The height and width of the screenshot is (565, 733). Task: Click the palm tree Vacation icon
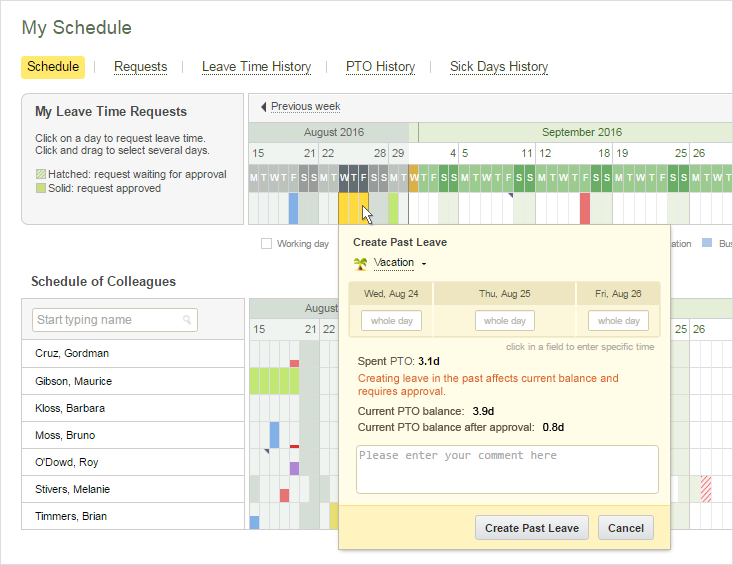pos(360,264)
